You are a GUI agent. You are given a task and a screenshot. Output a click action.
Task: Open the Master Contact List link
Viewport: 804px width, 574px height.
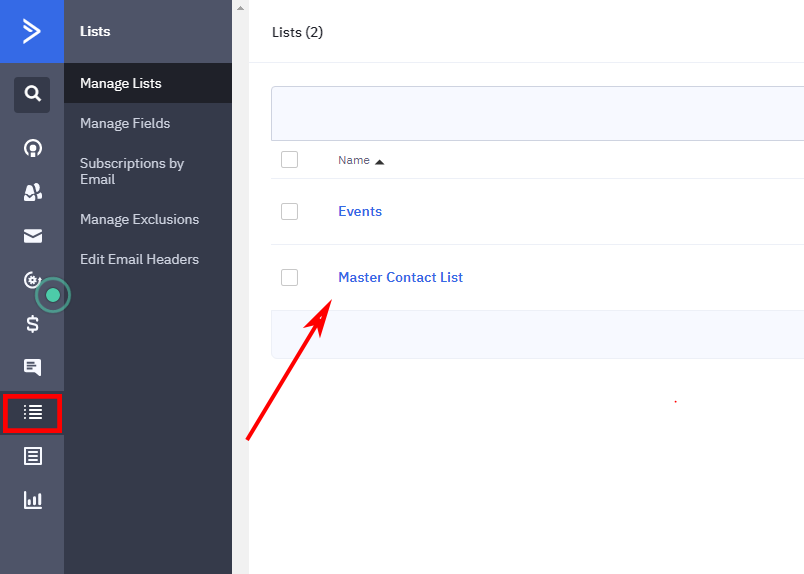pos(400,277)
